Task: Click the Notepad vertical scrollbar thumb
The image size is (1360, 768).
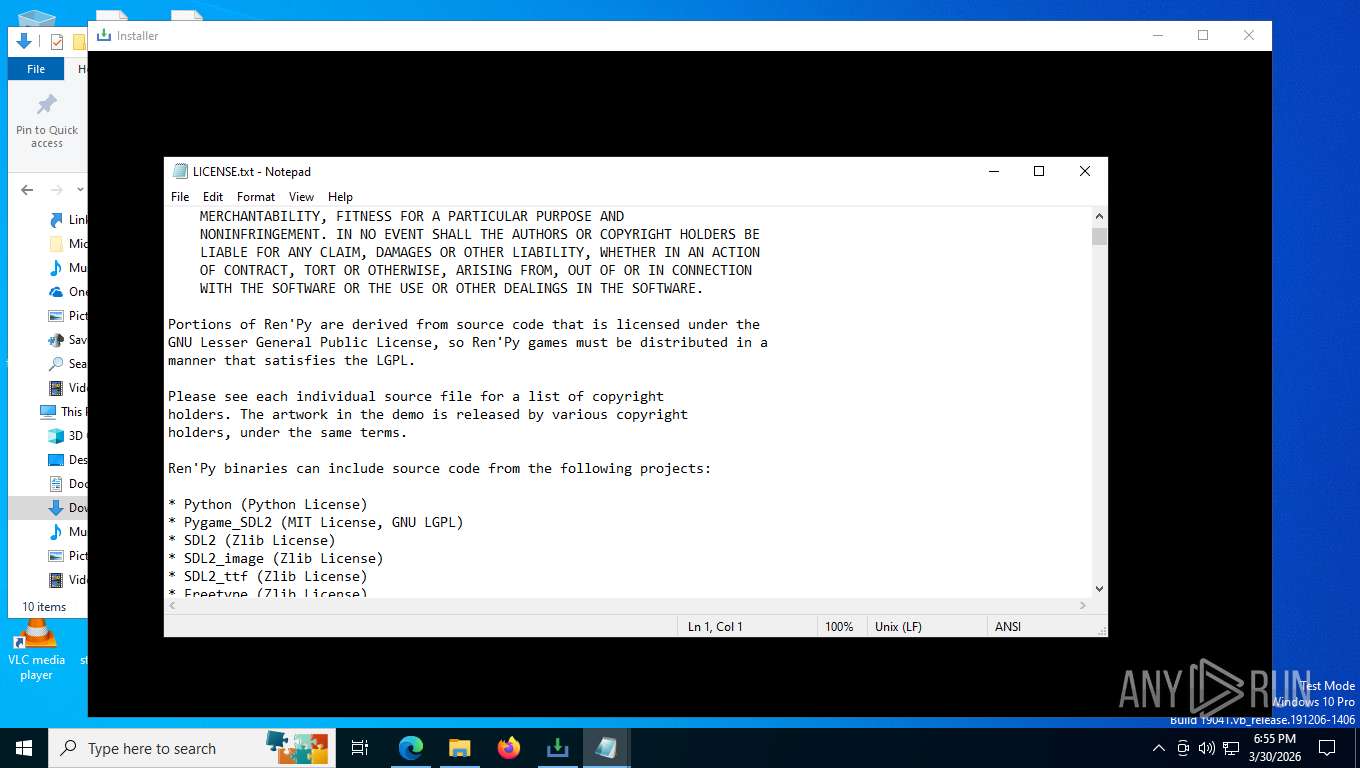Action: coord(1099,236)
